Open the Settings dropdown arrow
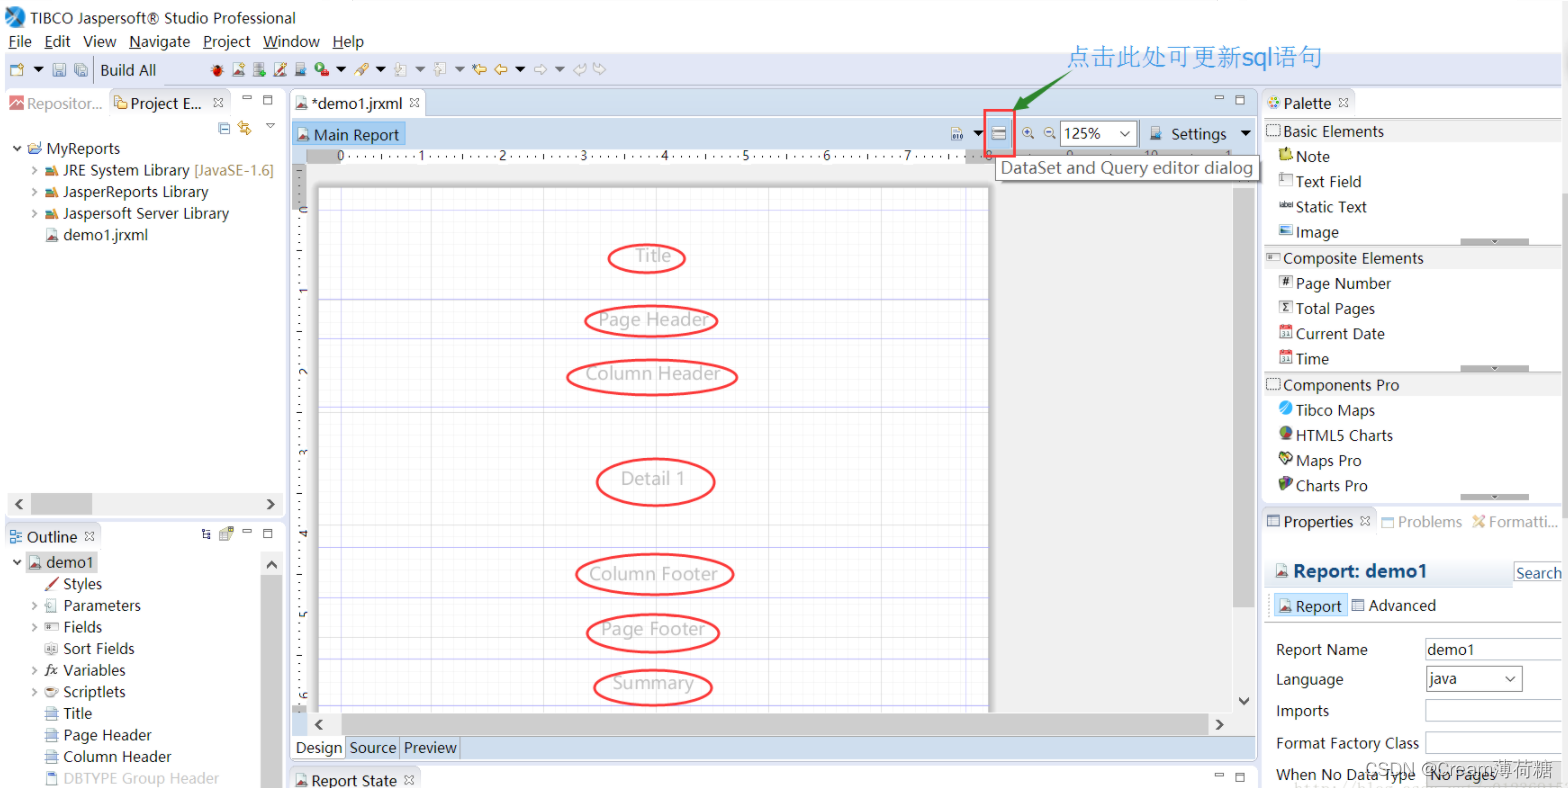Screen dimensions: 1568x788 pos(1245,133)
